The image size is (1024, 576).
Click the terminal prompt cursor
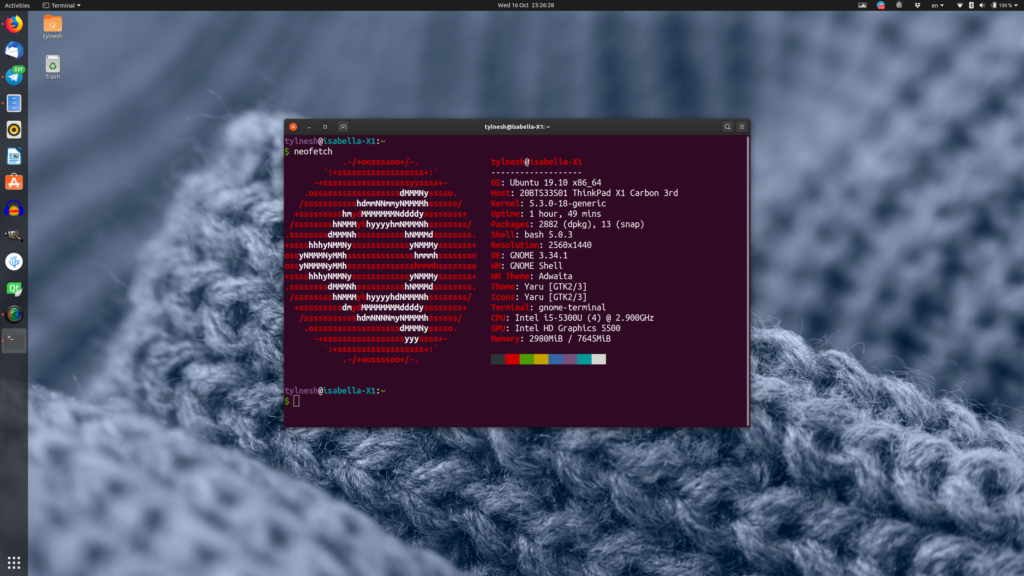[296, 401]
